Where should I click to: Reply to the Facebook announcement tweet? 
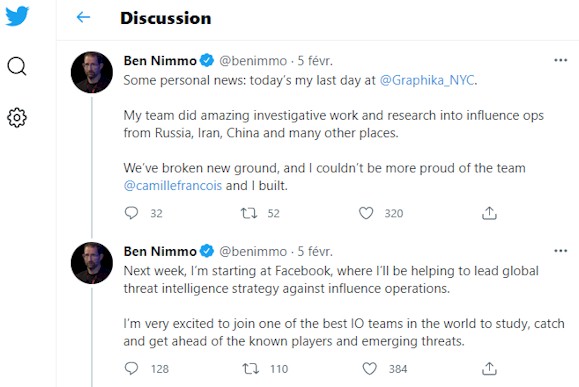click(x=131, y=369)
